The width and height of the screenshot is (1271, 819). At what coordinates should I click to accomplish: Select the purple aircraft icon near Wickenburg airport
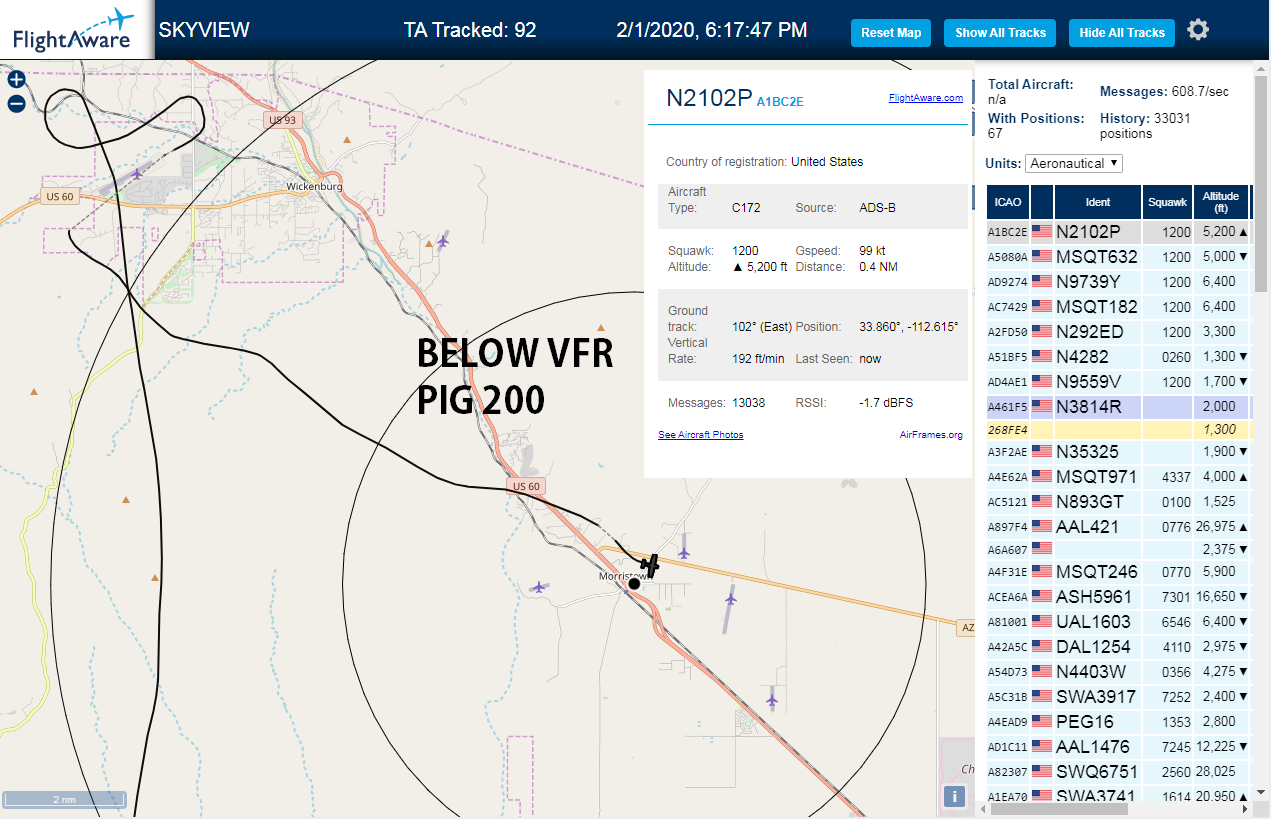click(x=137, y=174)
